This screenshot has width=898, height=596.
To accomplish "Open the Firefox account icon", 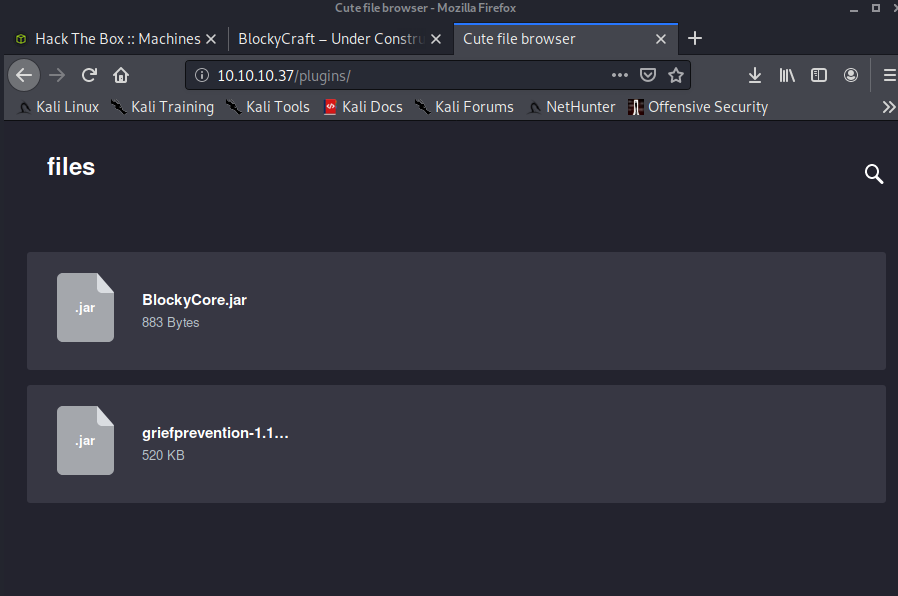I will [x=851, y=75].
